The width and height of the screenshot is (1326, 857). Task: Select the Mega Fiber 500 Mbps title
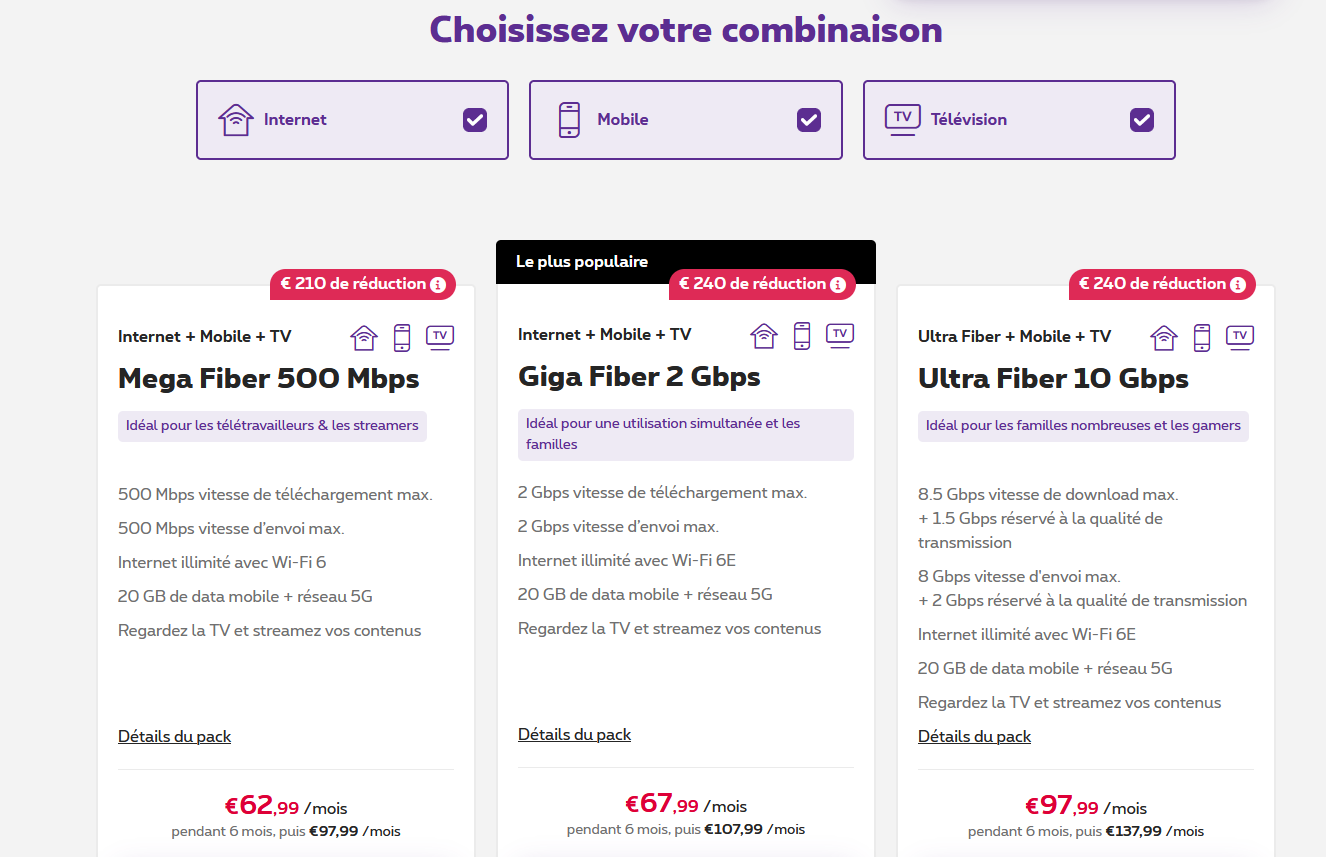tap(268, 379)
